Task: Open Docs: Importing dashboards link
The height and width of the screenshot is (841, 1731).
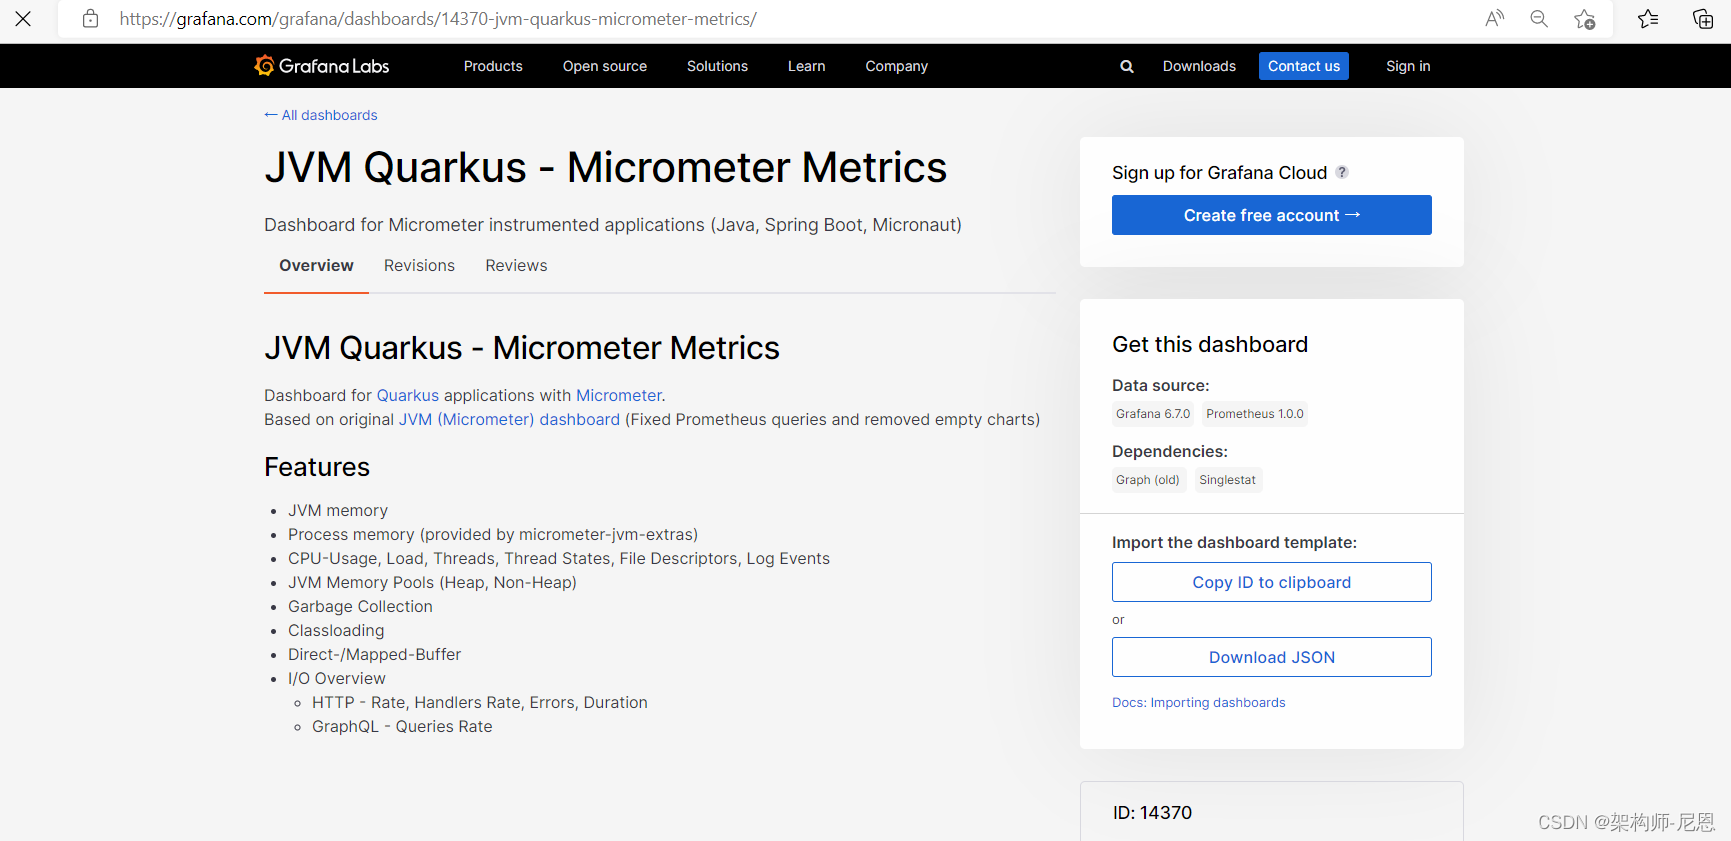Action: 1199,702
